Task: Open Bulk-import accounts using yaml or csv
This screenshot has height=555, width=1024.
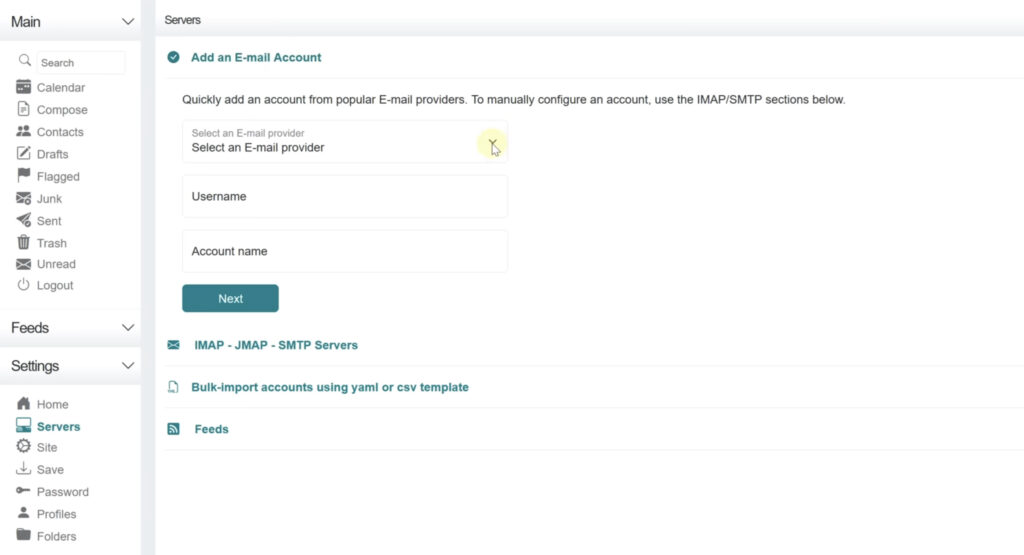Action: (x=329, y=387)
